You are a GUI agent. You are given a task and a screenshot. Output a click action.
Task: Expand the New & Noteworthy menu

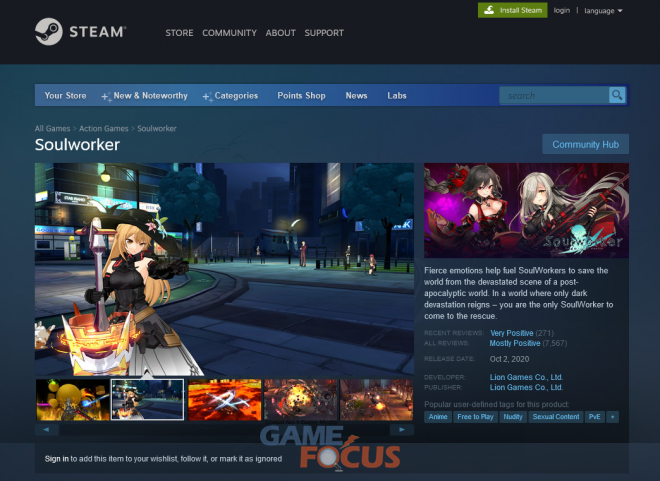tap(144, 96)
